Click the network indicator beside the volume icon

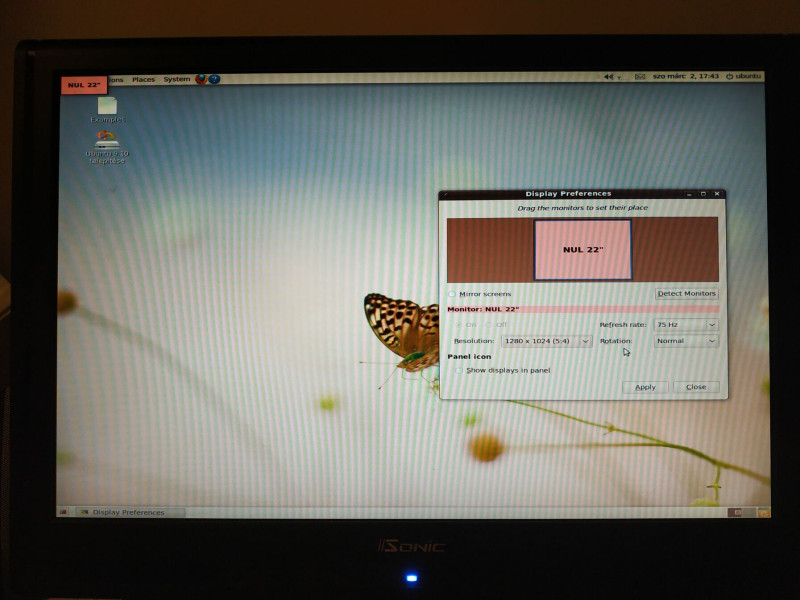pos(619,77)
